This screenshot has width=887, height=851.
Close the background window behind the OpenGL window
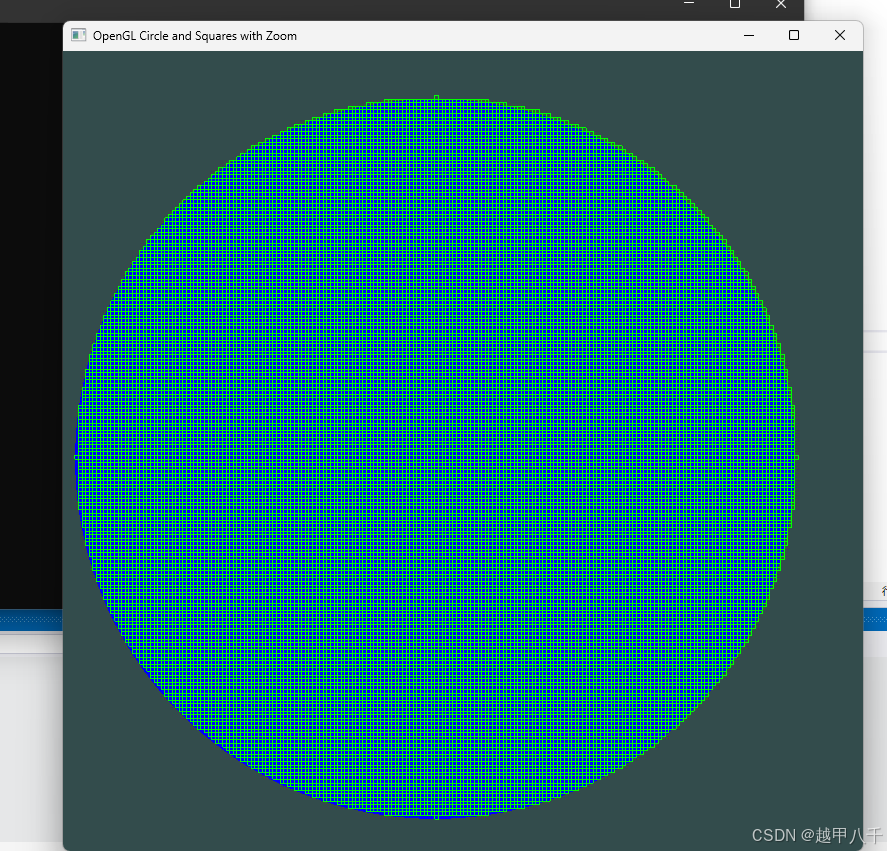[x=781, y=5]
